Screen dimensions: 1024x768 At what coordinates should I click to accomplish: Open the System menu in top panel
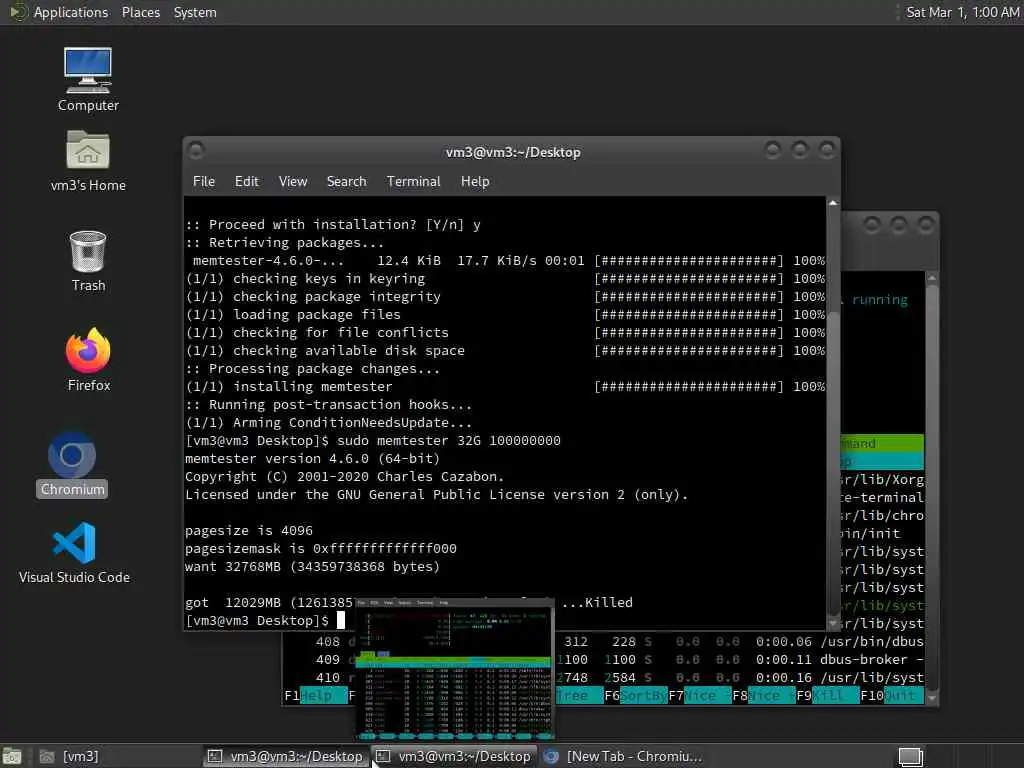point(195,12)
